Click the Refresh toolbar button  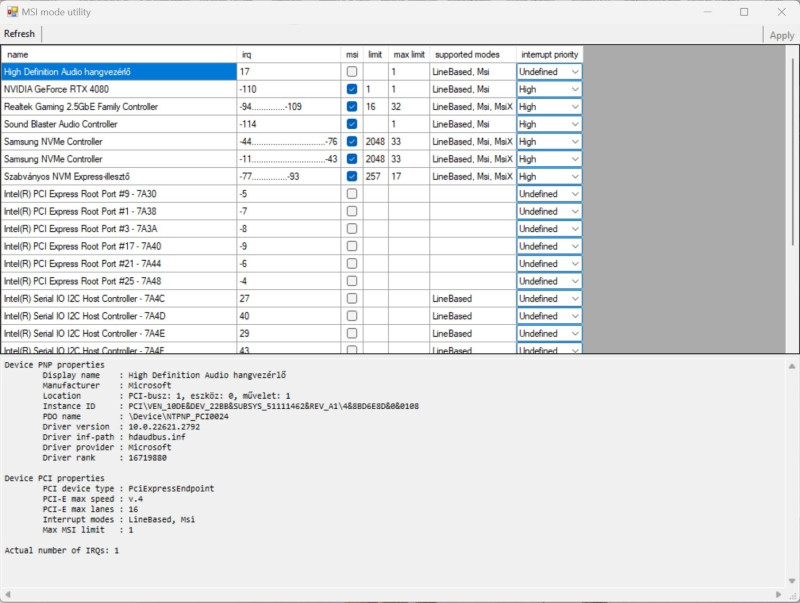[x=19, y=34]
